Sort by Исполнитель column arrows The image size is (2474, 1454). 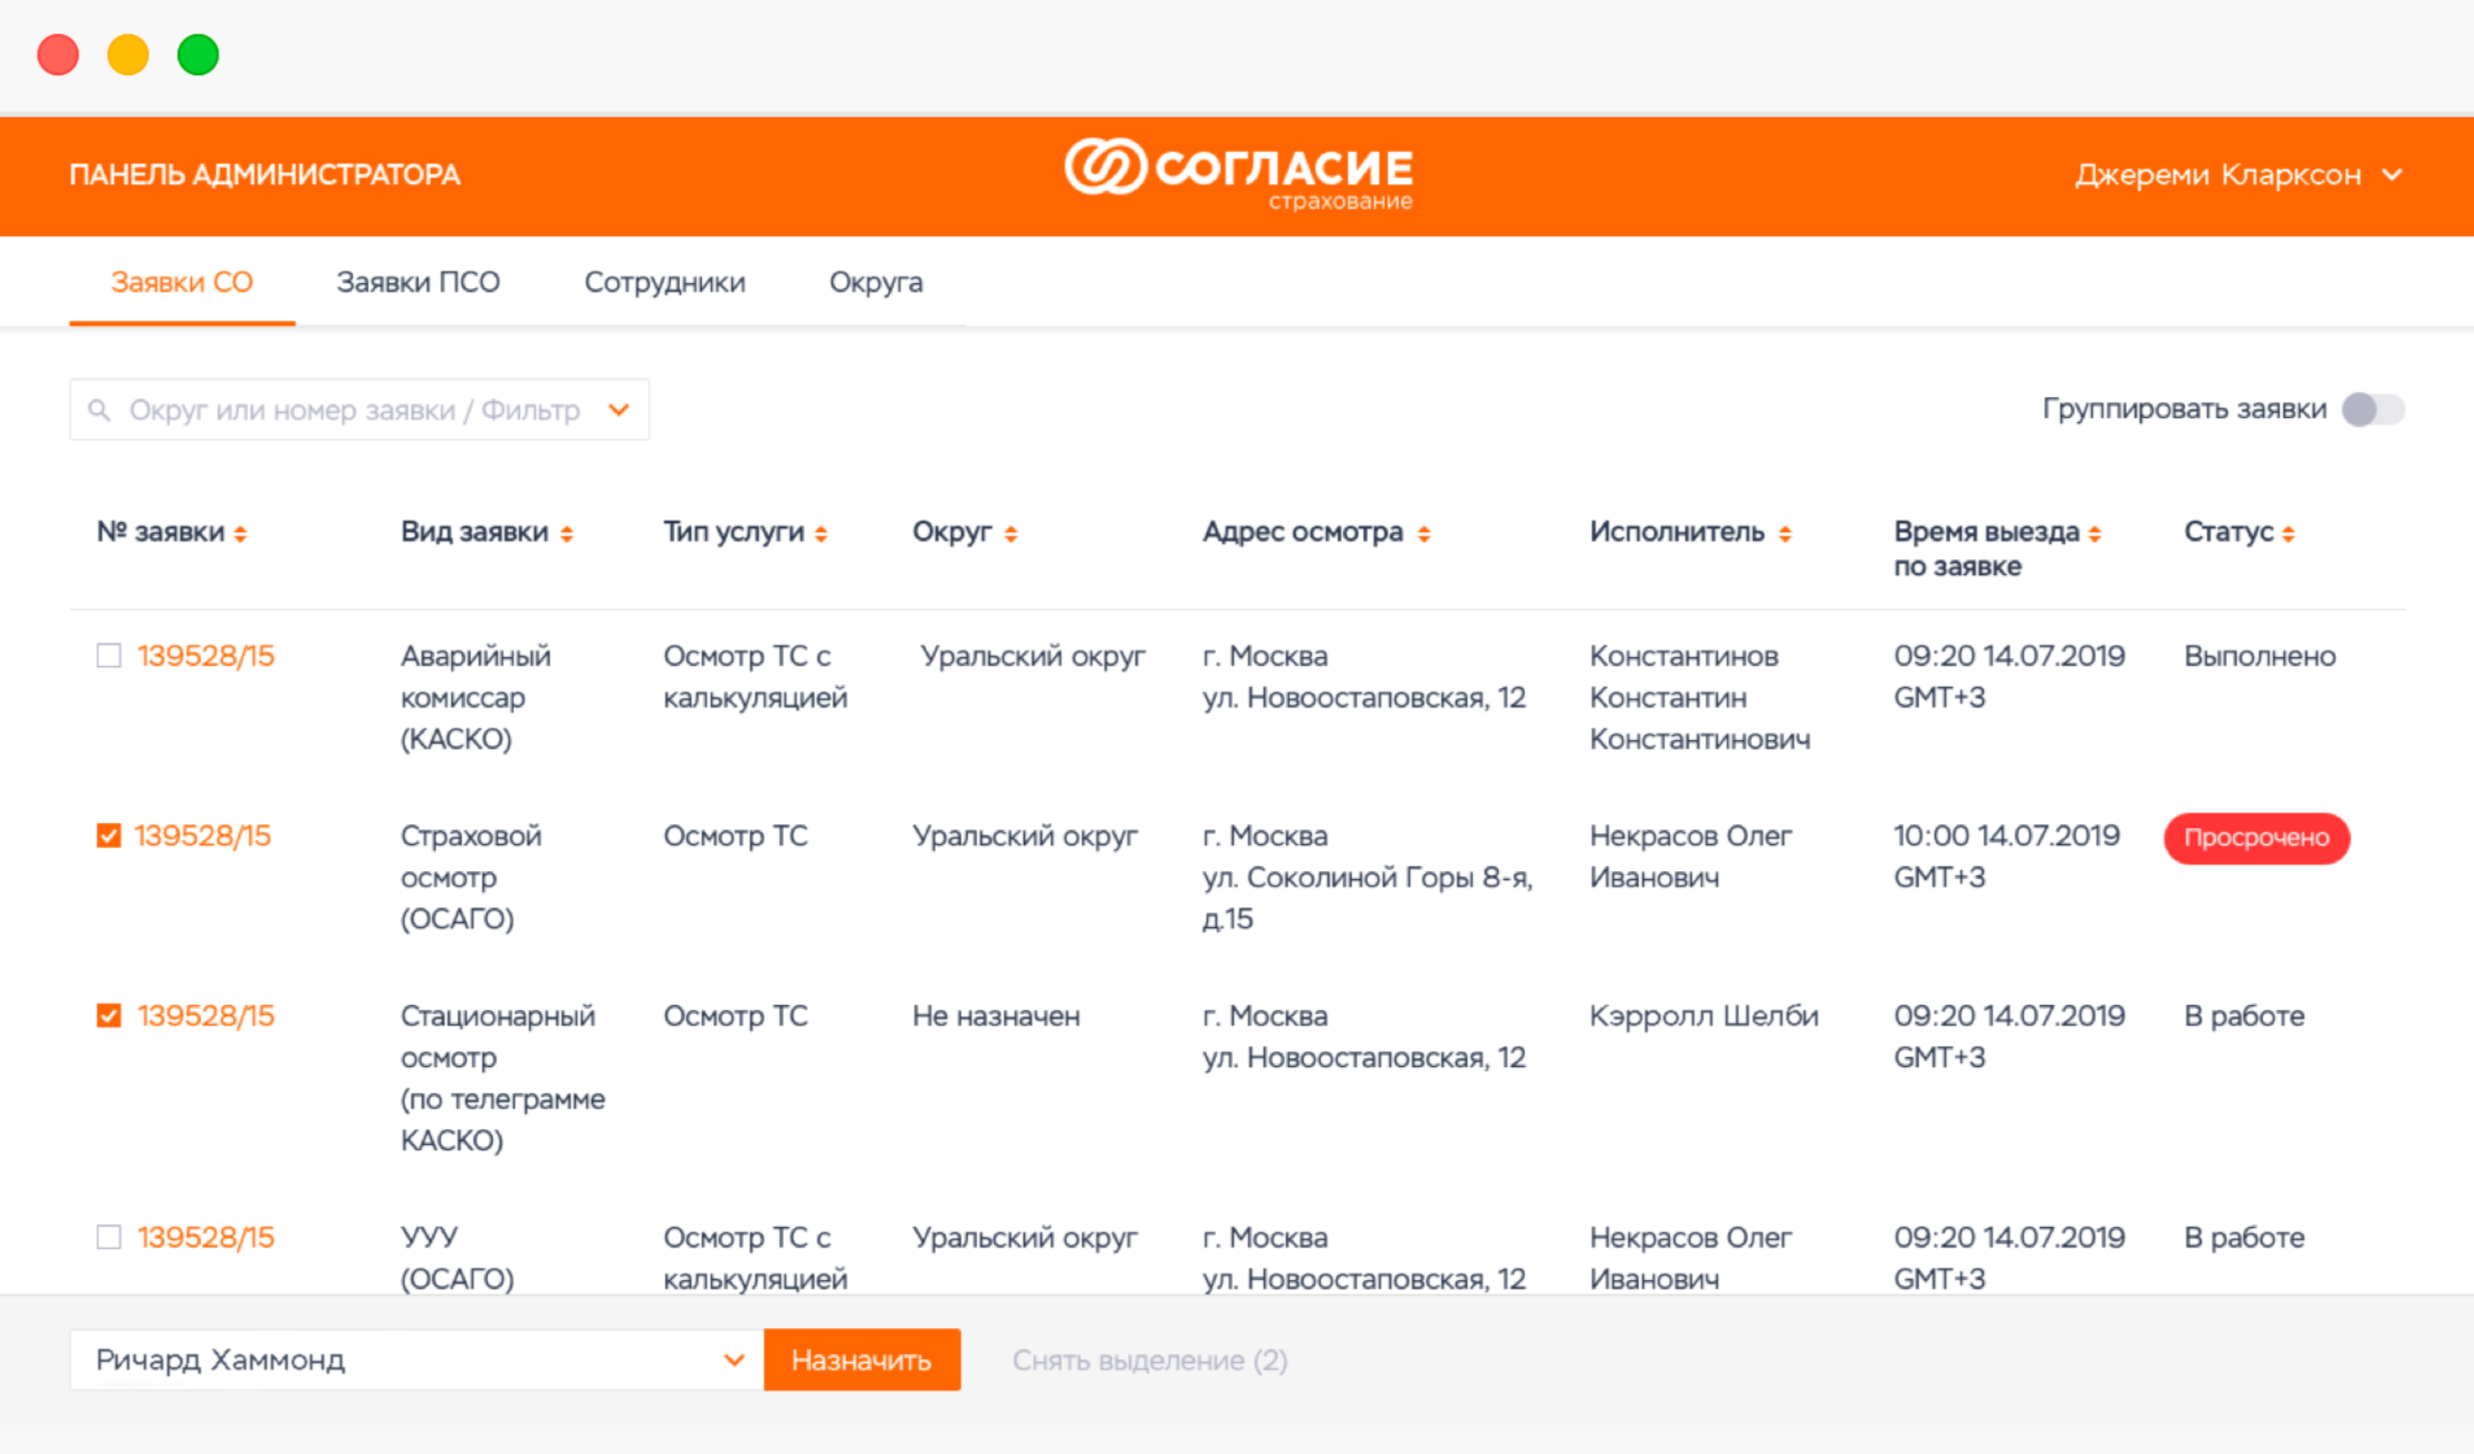pyautogui.click(x=1785, y=534)
